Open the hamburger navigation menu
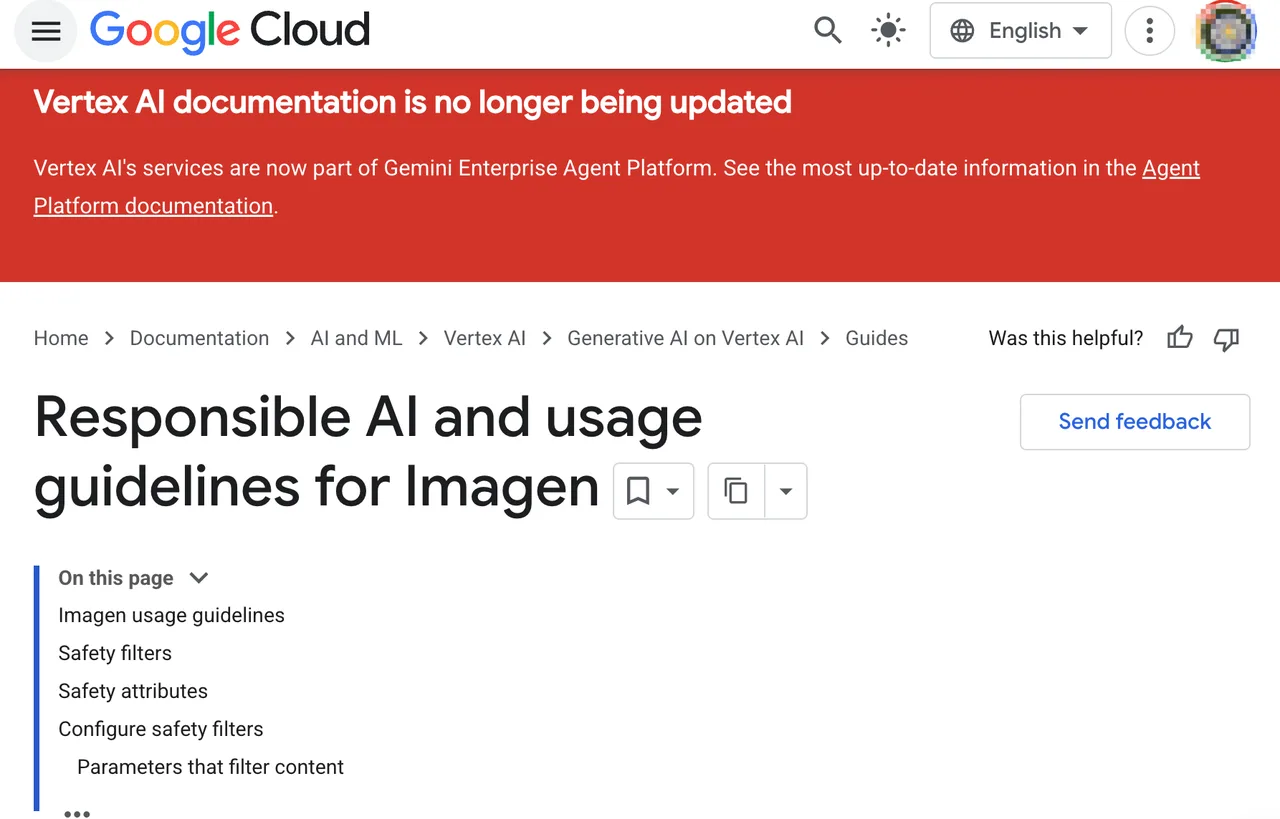Screen dimensions: 1280x819 tap(46, 31)
